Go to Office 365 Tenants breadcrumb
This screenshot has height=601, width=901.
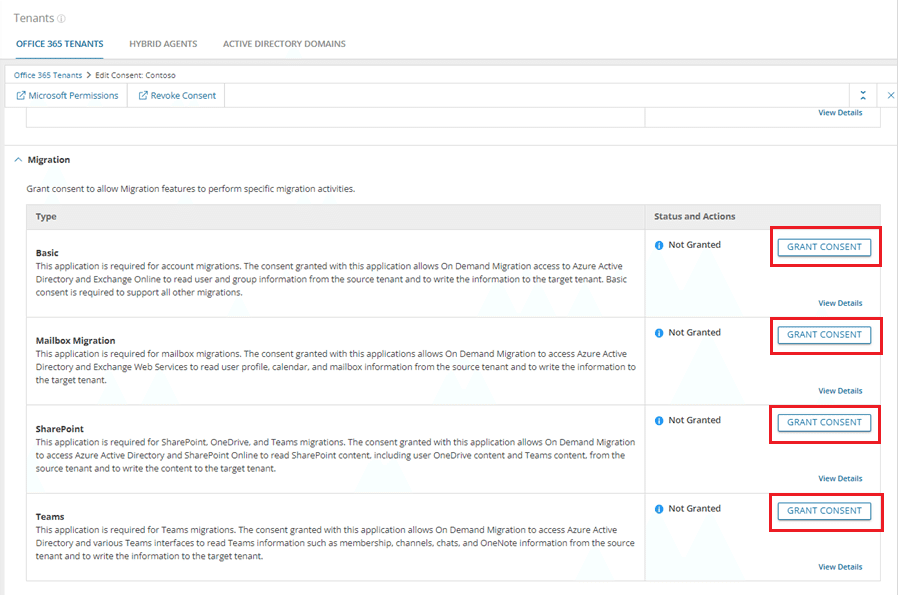pos(48,75)
